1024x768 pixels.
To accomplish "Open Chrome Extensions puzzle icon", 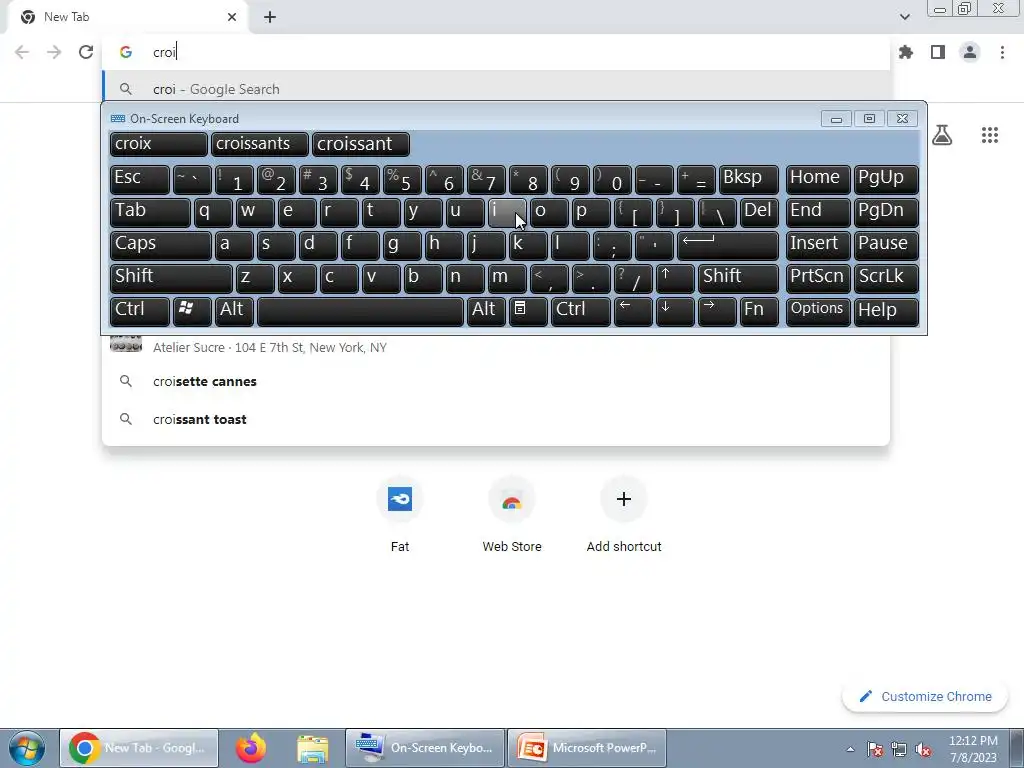I will [x=906, y=52].
